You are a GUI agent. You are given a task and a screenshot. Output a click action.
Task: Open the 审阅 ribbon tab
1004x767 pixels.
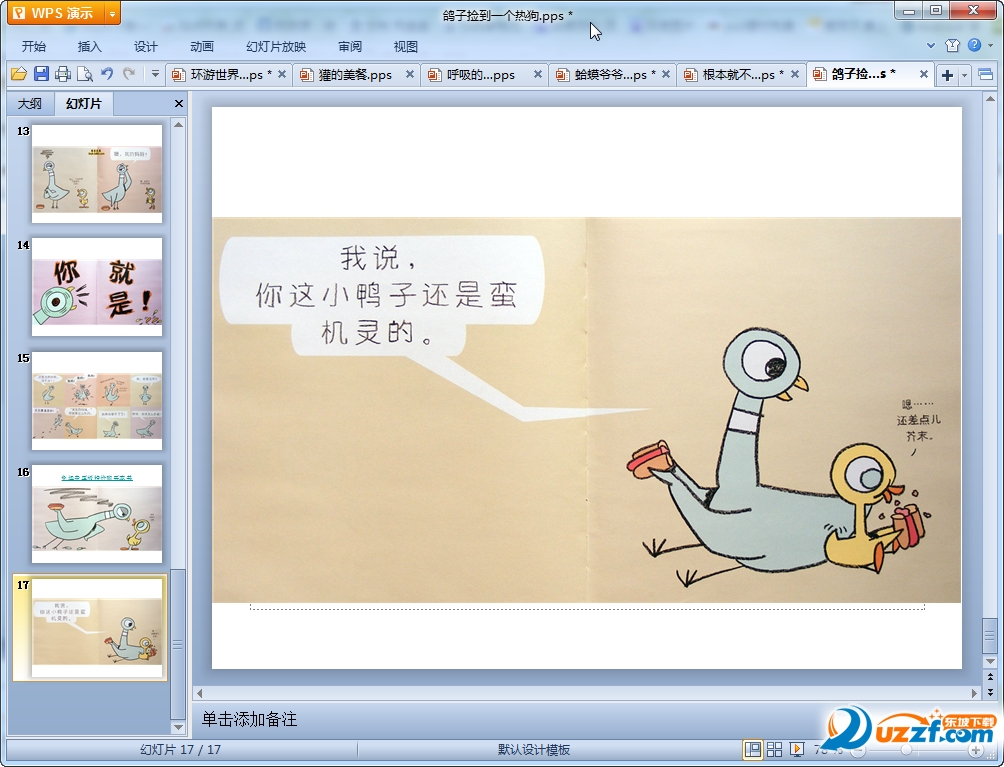click(350, 47)
